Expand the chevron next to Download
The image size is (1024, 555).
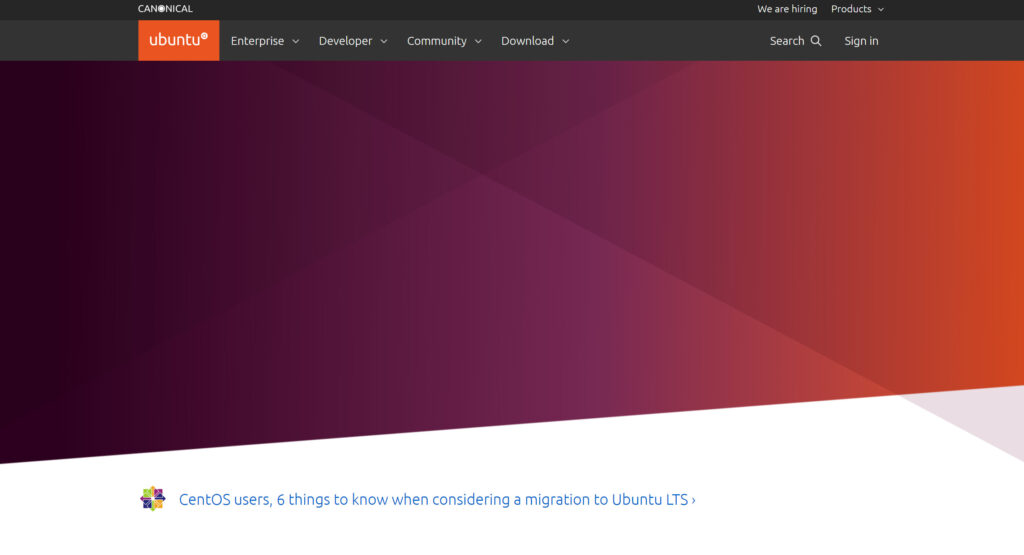click(x=565, y=42)
